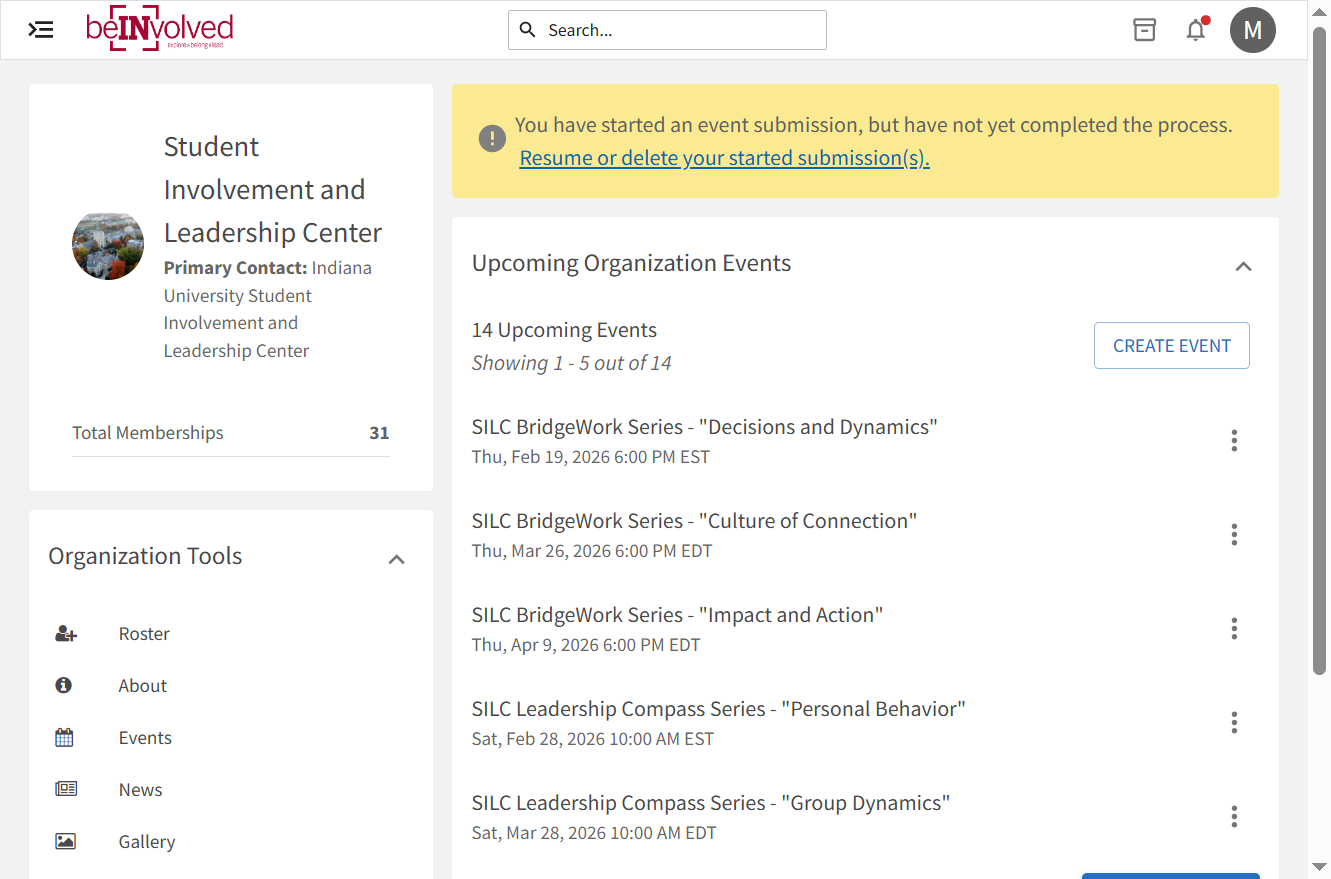
Task: Open "Decisions and Dynamics" event title
Action: [705, 427]
